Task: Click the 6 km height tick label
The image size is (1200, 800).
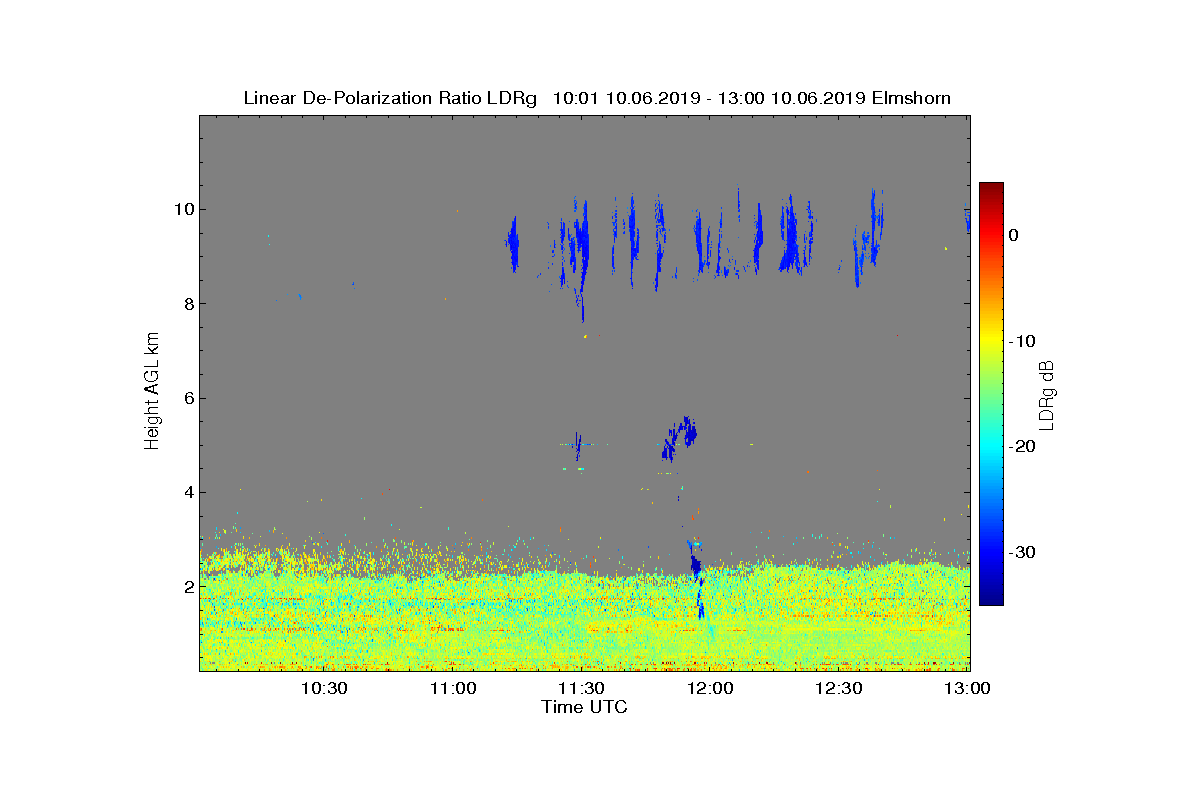Action: (188, 398)
